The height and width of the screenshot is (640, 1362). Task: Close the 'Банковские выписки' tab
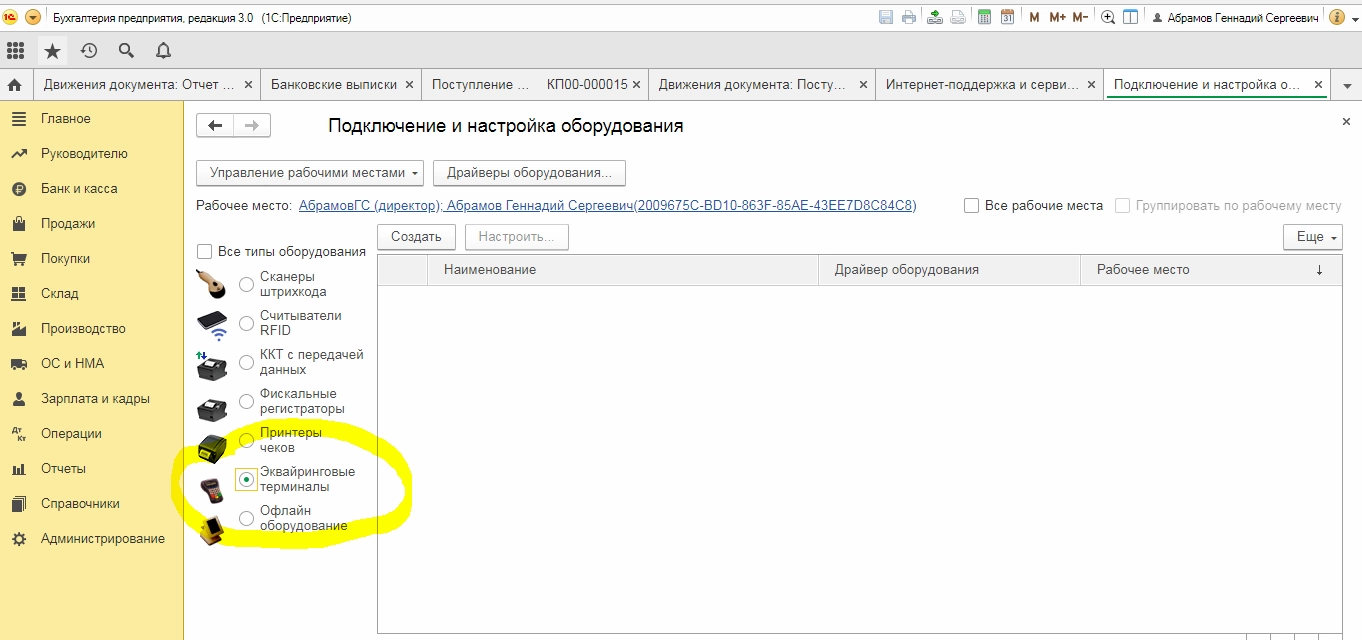click(409, 85)
